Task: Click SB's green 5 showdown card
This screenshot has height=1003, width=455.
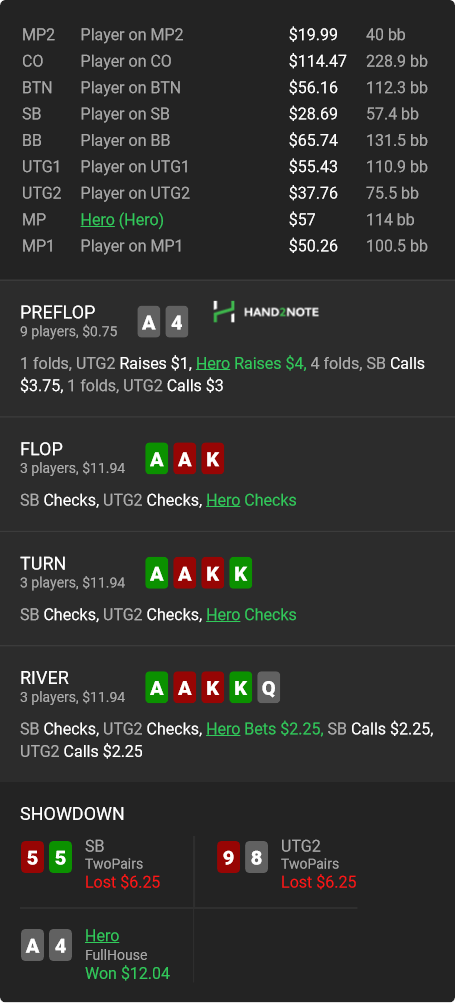Action: pos(60,858)
